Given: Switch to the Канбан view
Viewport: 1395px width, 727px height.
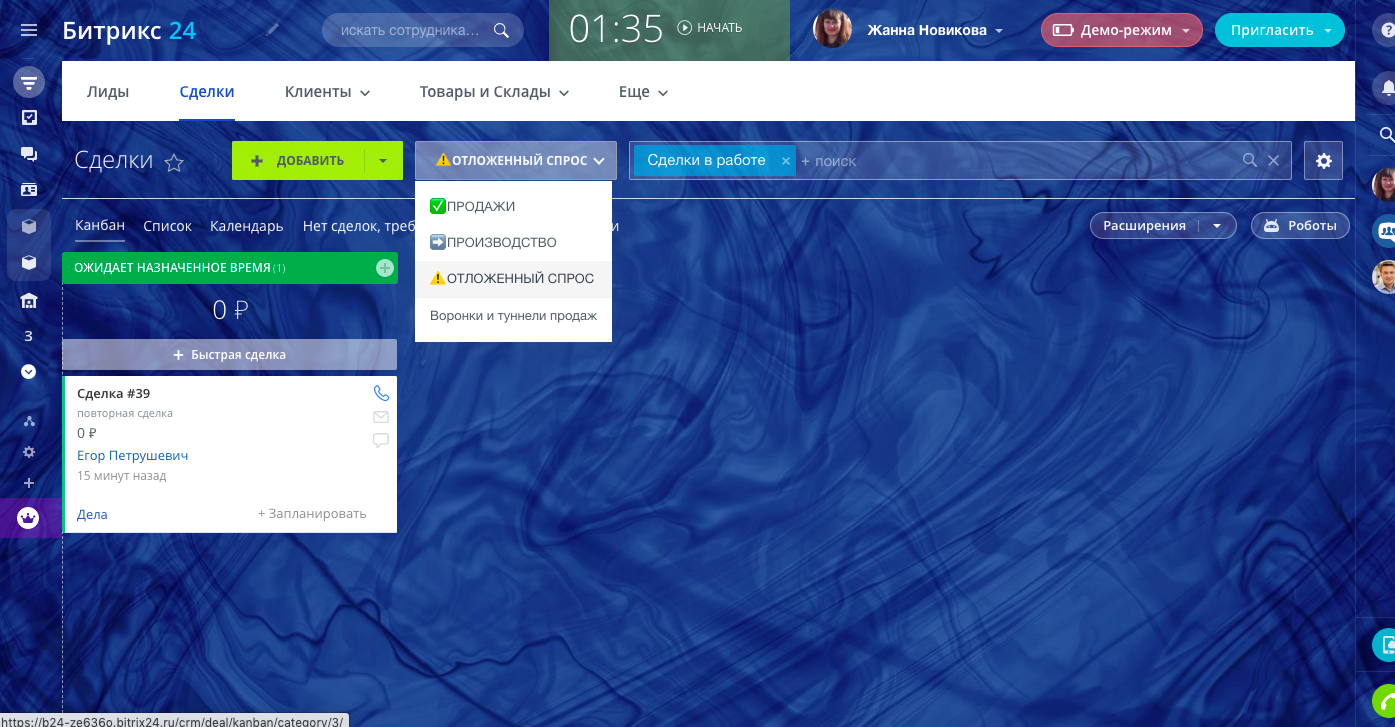Looking at the screenshot, I should pos(100,226).
